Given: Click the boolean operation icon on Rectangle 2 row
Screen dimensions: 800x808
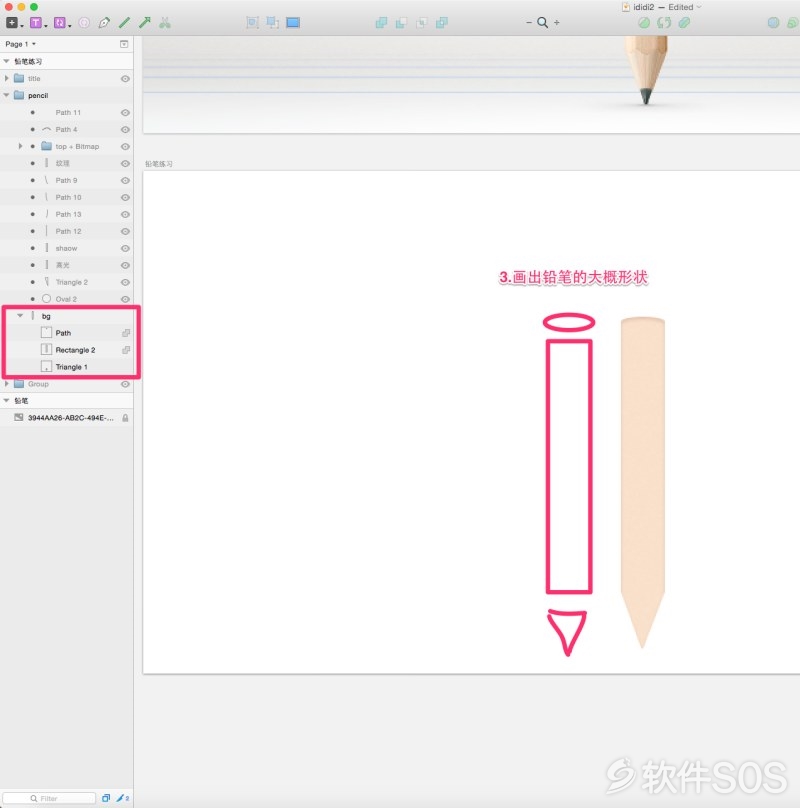Looking at the screenshot, I should (126, 350).
